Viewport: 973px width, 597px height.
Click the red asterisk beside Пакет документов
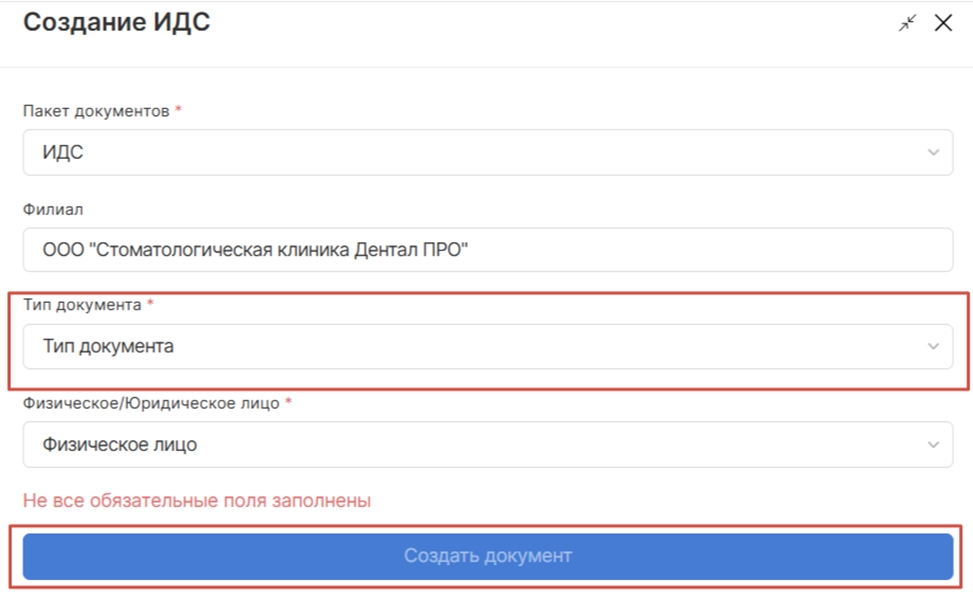[x=178, y=110]
